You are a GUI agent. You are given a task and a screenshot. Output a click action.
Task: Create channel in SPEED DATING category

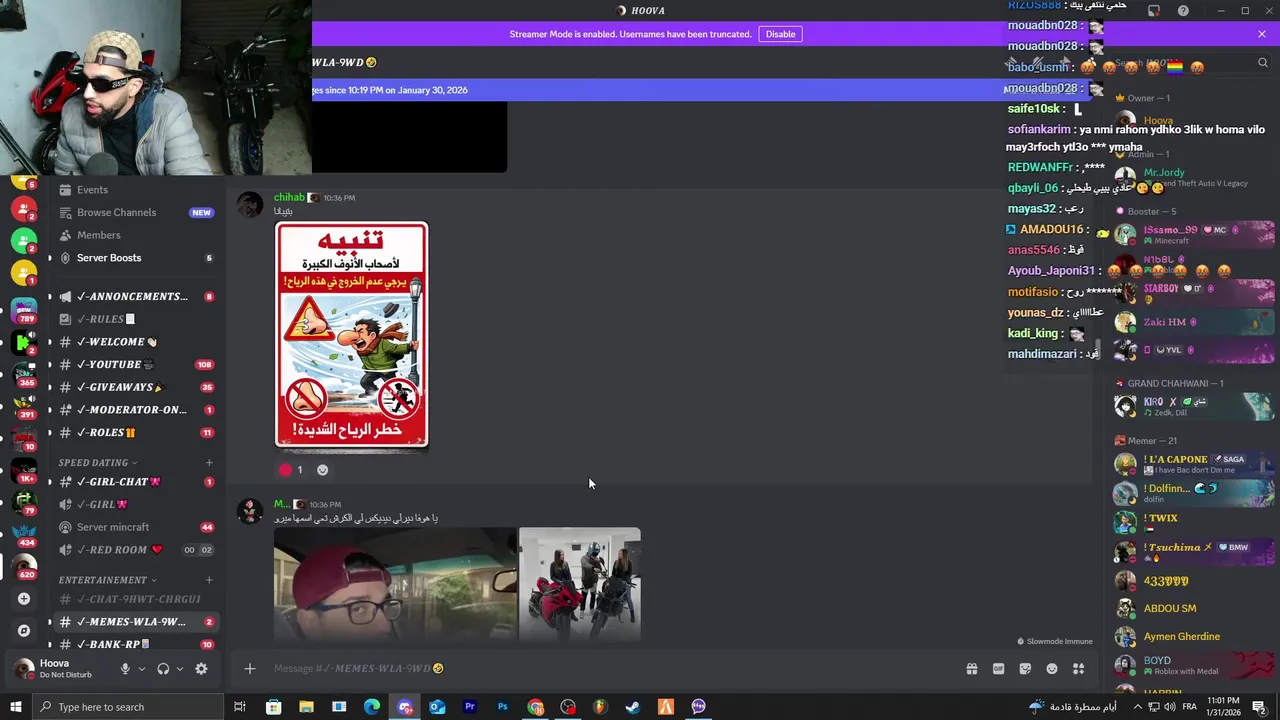click(x=209, y=463)
